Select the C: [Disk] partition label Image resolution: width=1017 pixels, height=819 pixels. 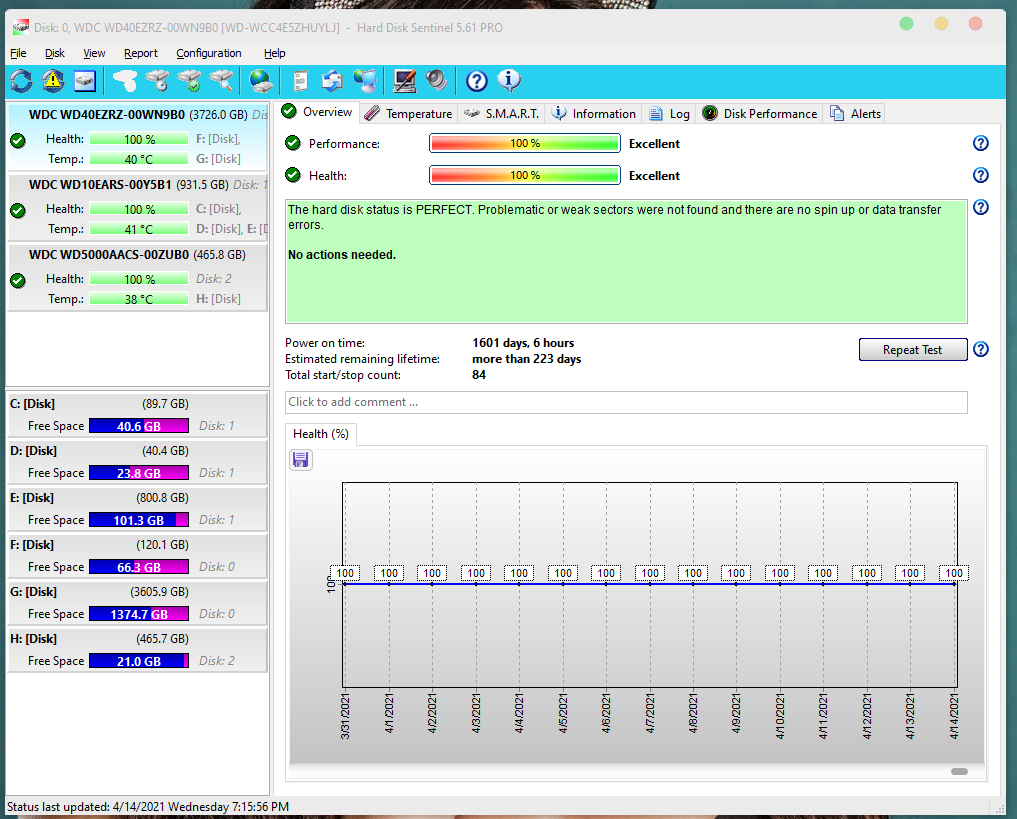[x=32, y=403]
